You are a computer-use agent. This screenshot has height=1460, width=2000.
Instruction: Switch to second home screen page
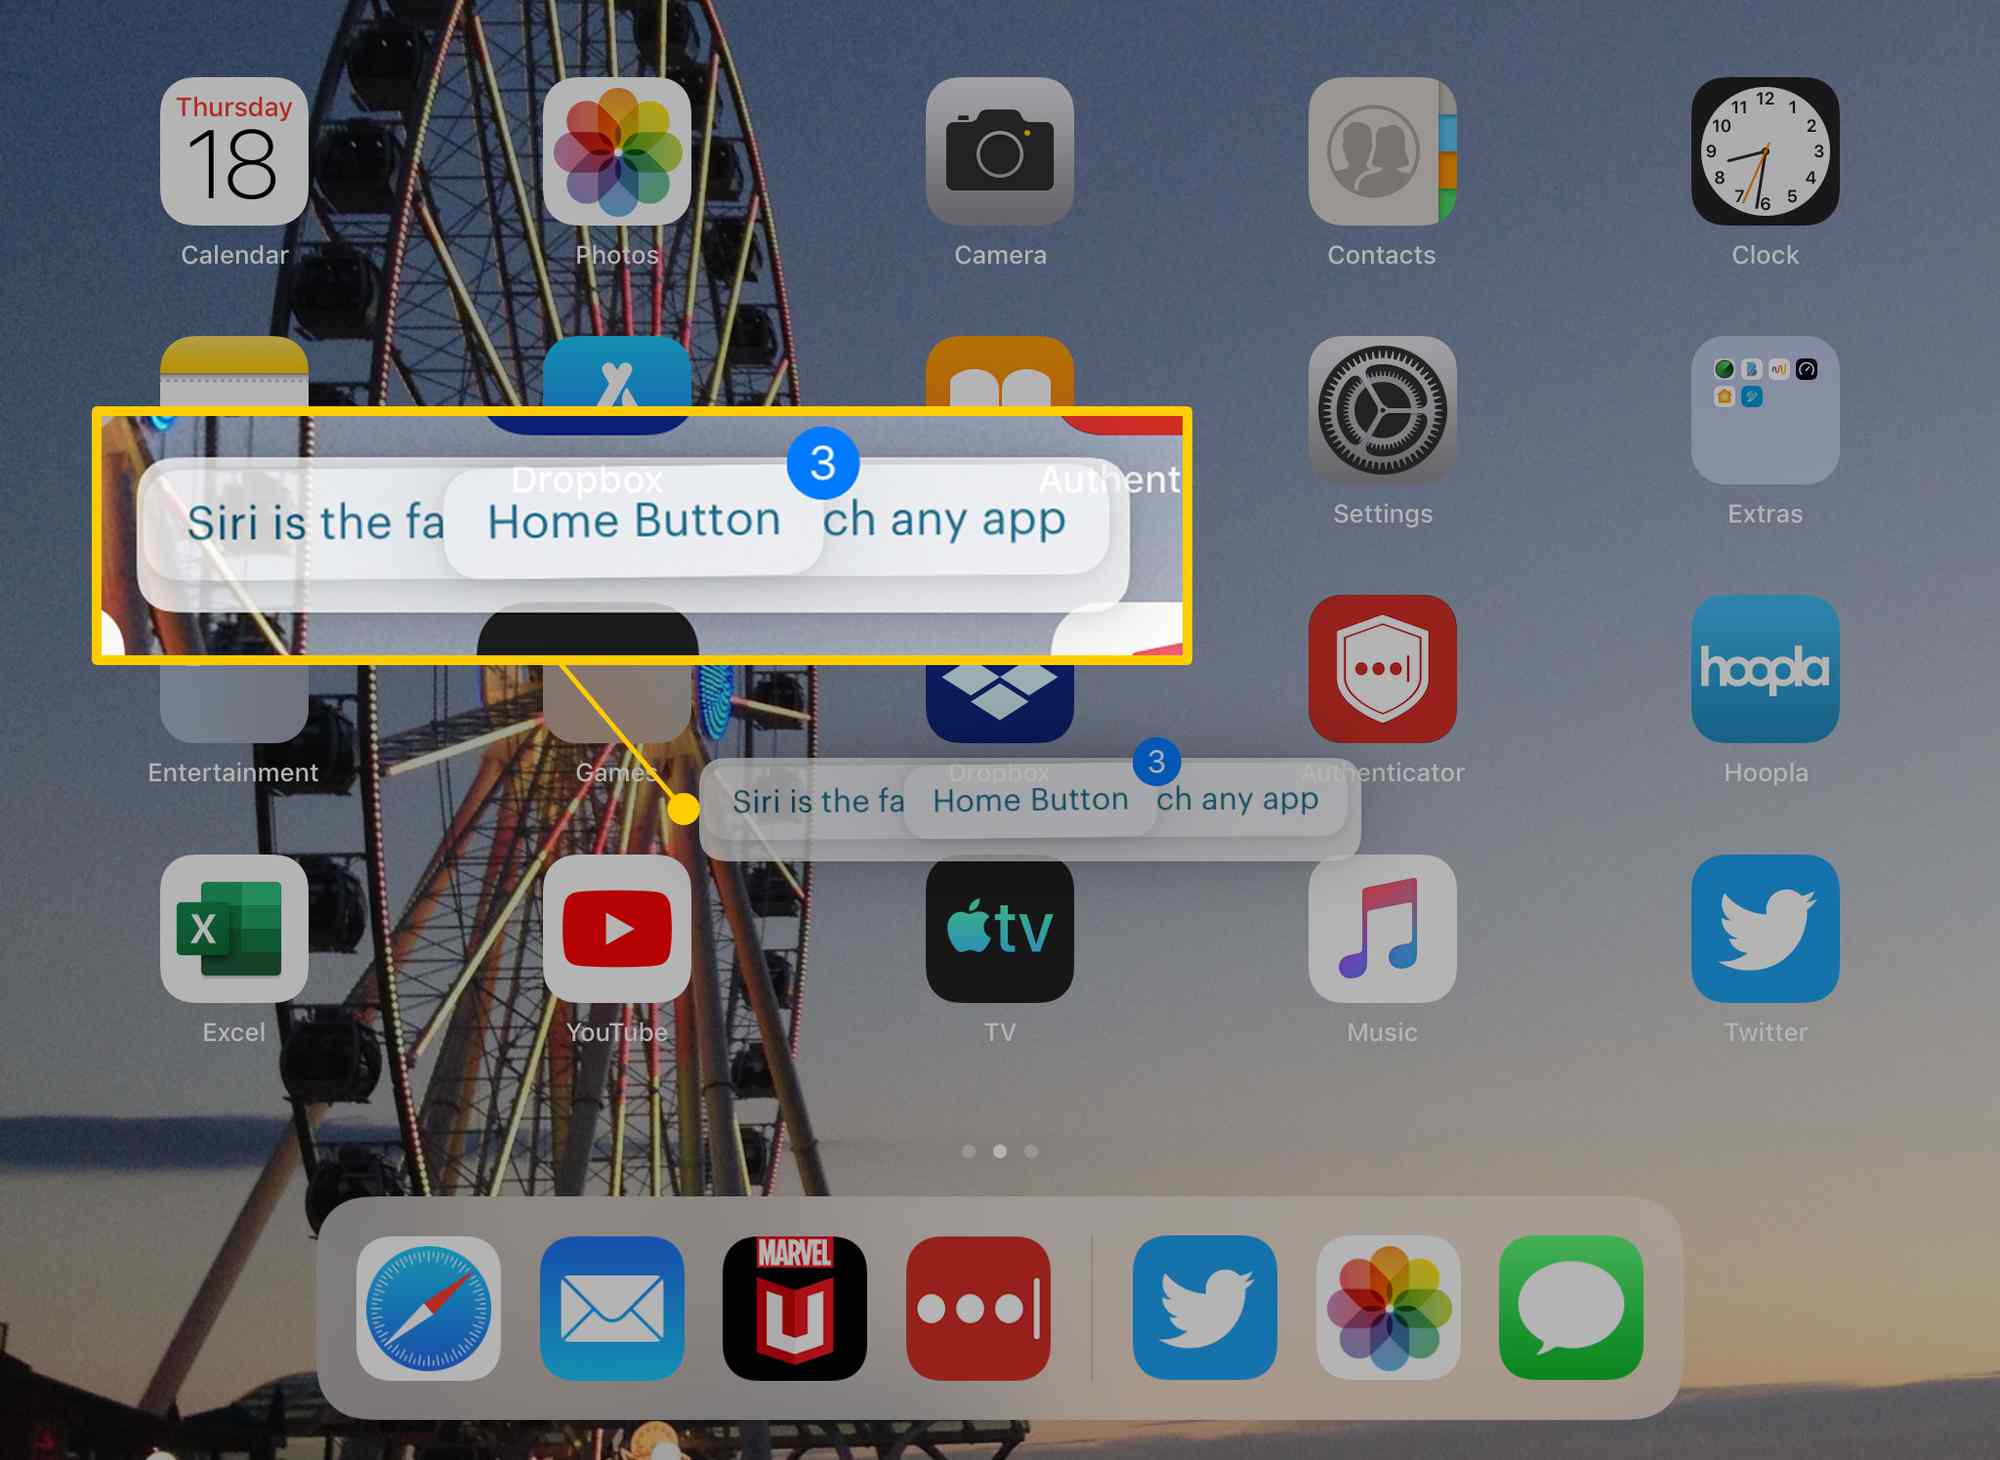point(998,1149)
